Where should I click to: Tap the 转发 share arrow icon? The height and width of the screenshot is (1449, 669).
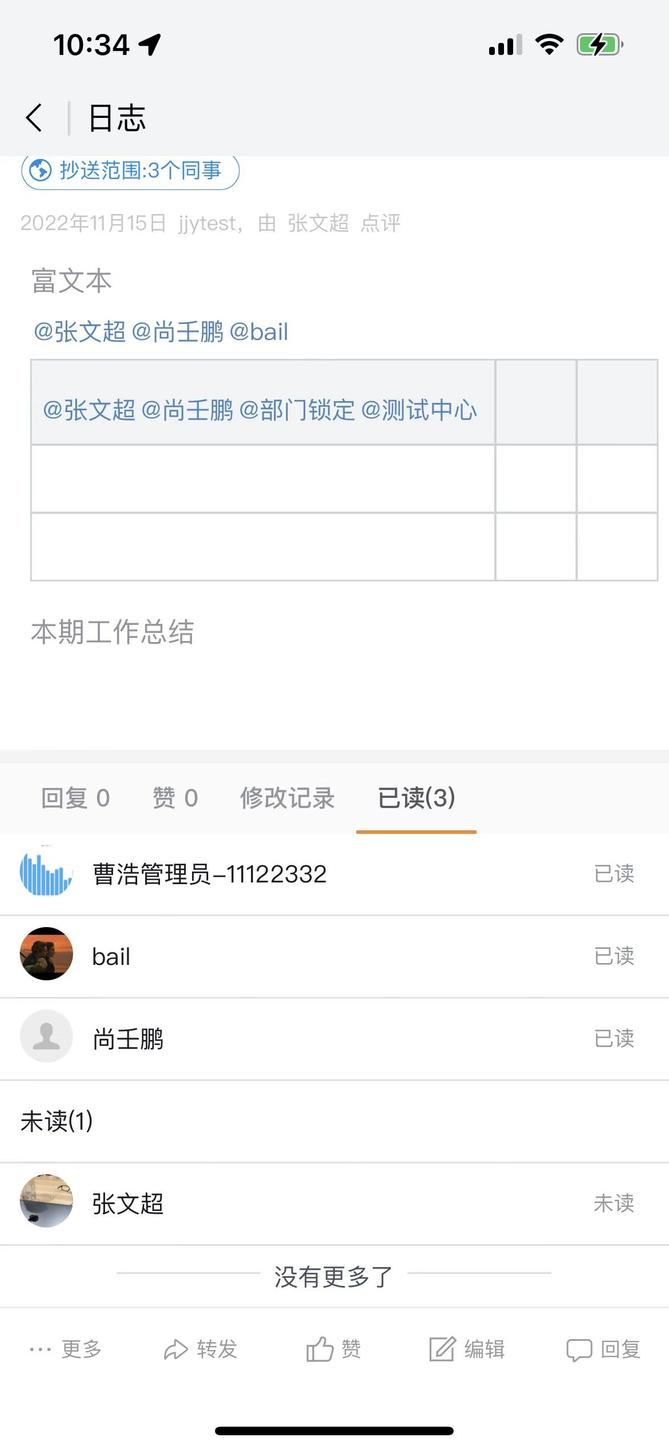[176, 1349]
